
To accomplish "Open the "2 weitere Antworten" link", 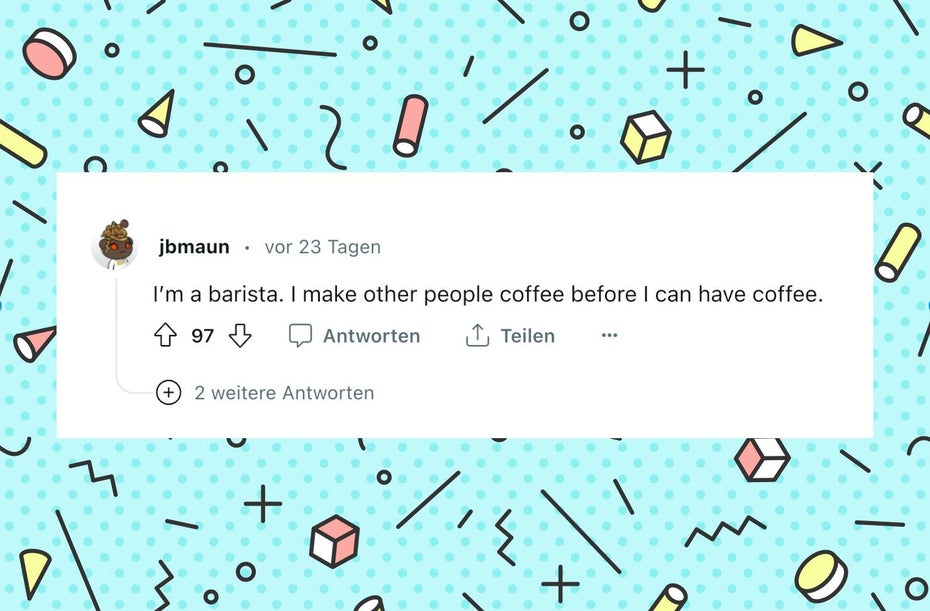I will [x=284, y=393].
